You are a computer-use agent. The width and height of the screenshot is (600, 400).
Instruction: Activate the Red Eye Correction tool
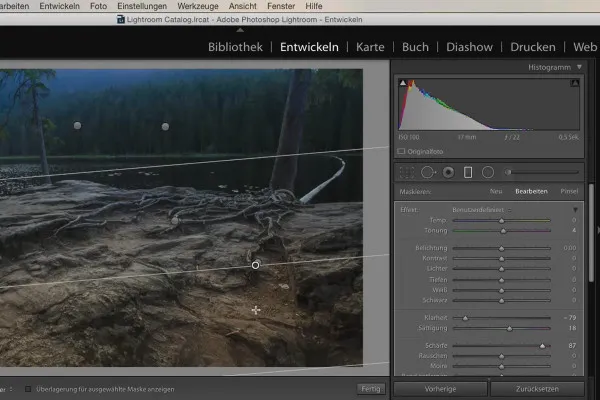(x=448, y=173)
